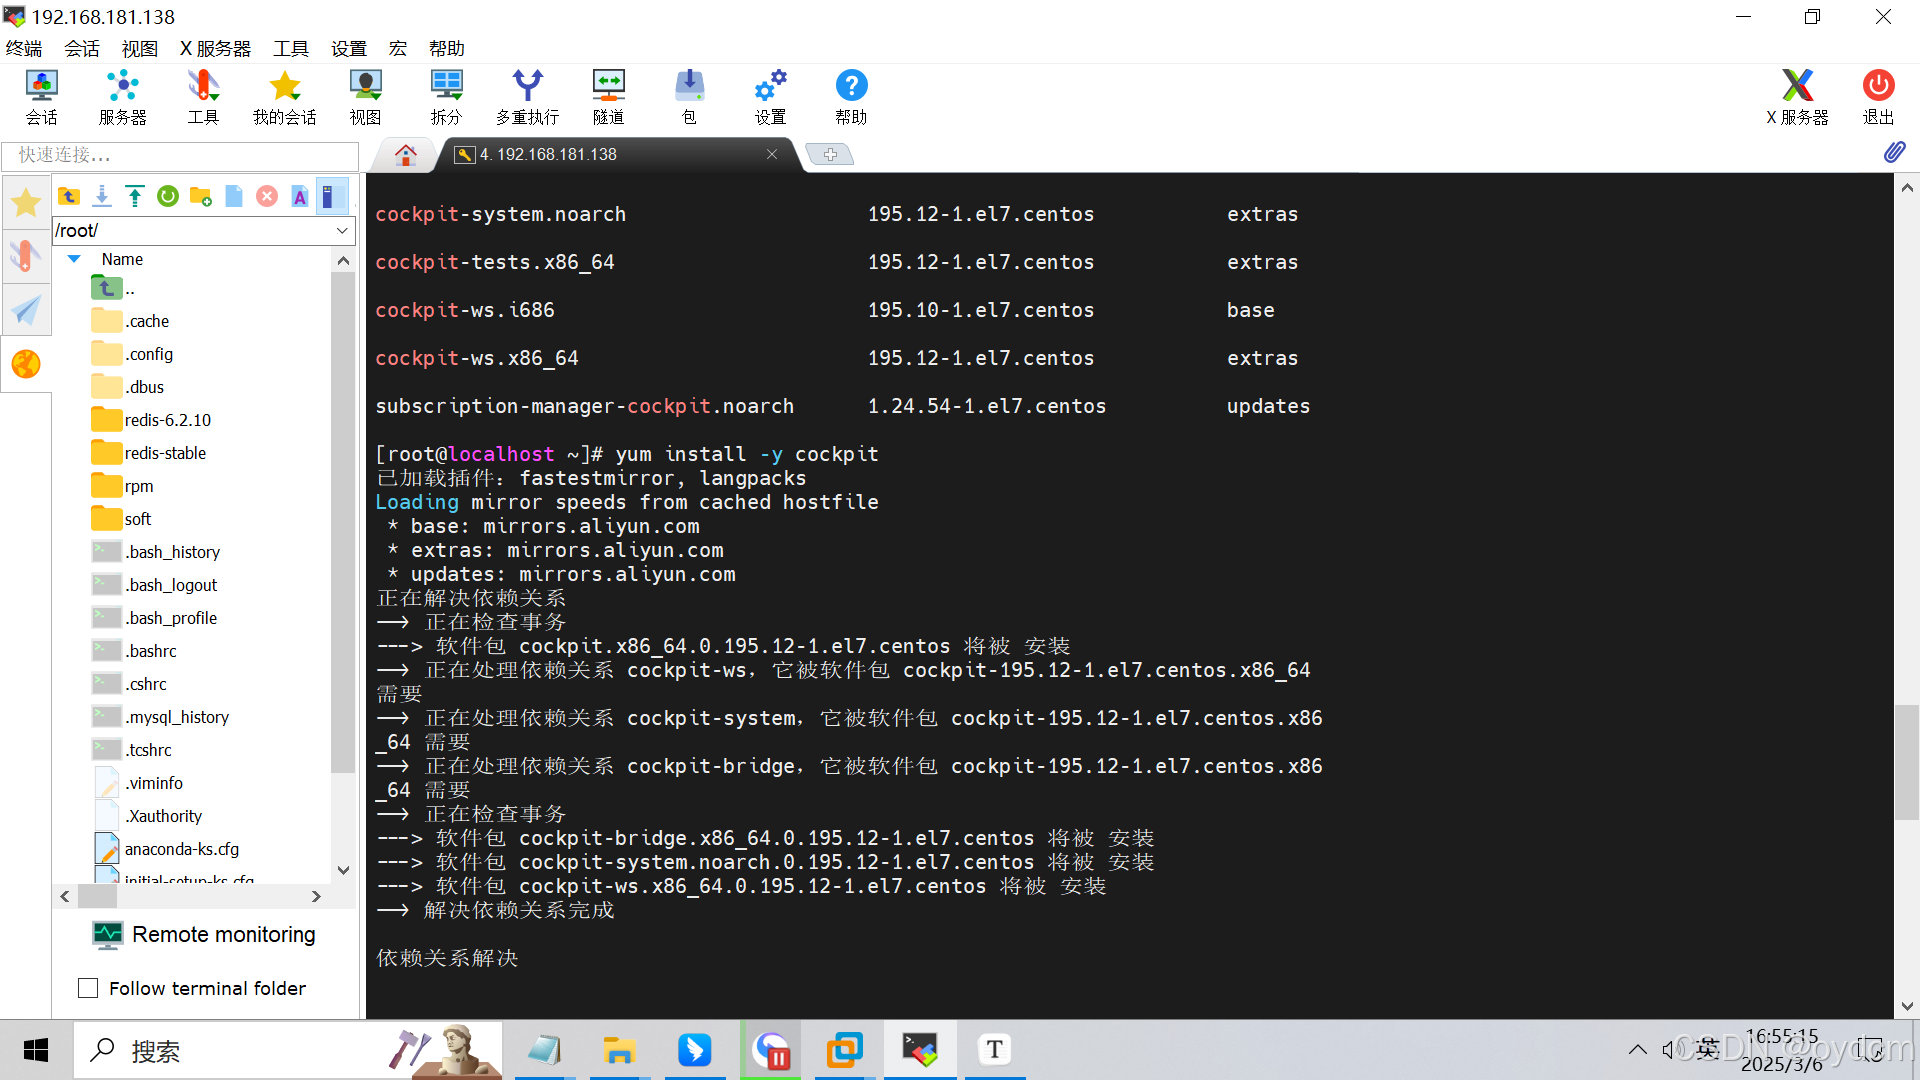The image size is (1920, 1080).
Task: Collapse the Name column sort triangle
Action: [x=74, y=259]
